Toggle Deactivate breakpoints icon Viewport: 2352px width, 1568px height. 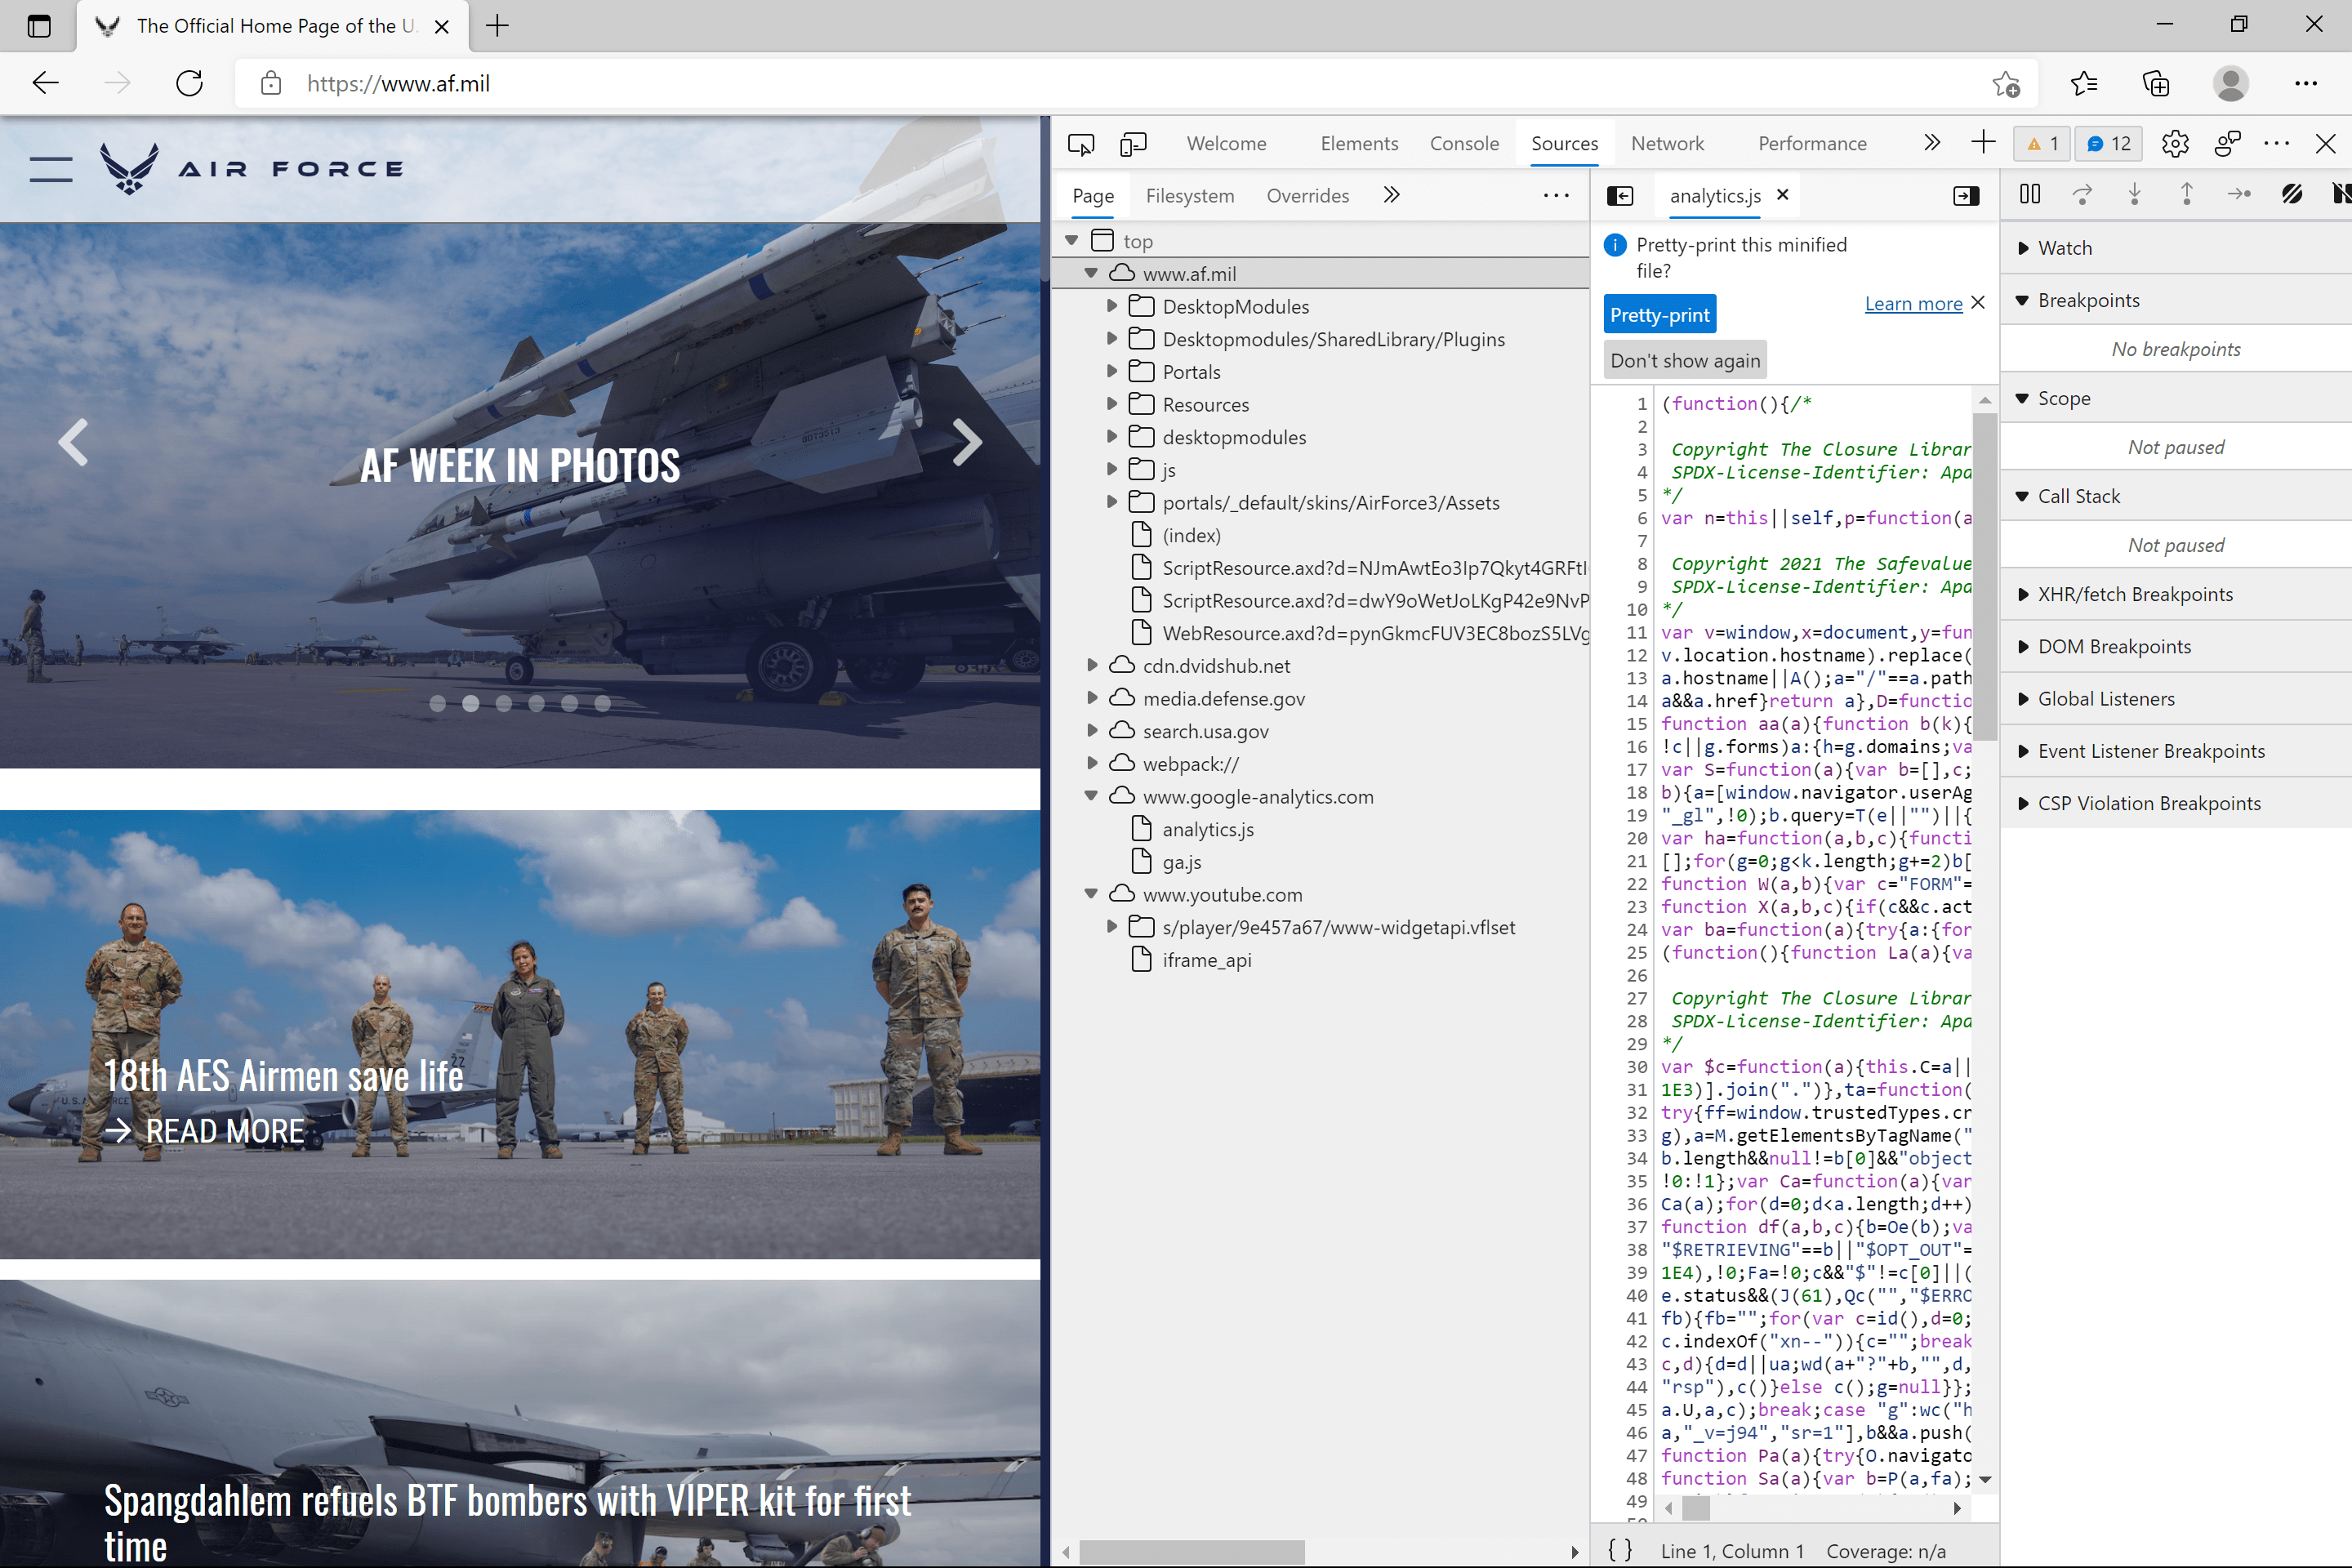pyautogui.click(x=2292, y=195)
